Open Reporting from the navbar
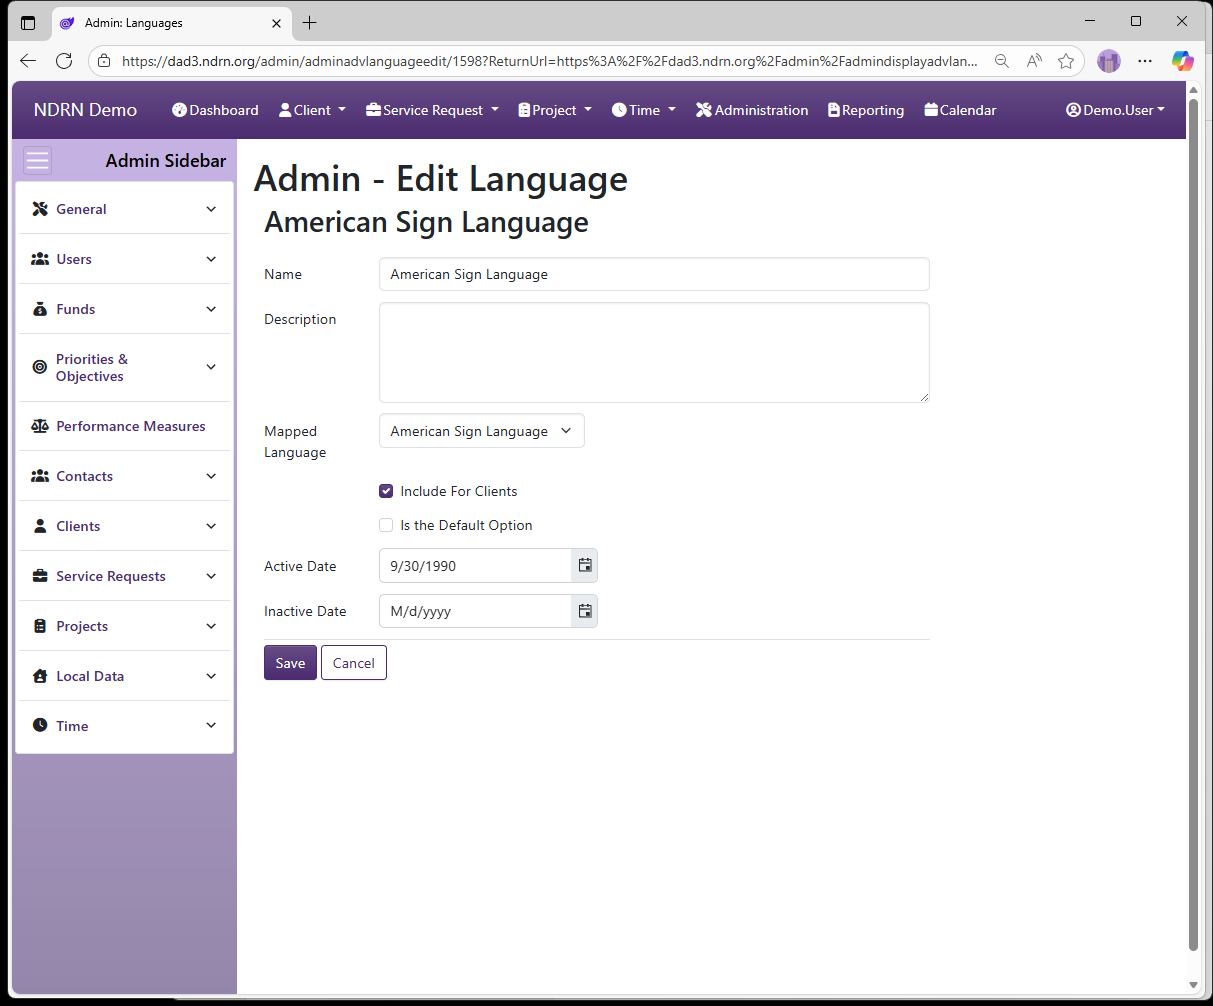 click(866, 110)
